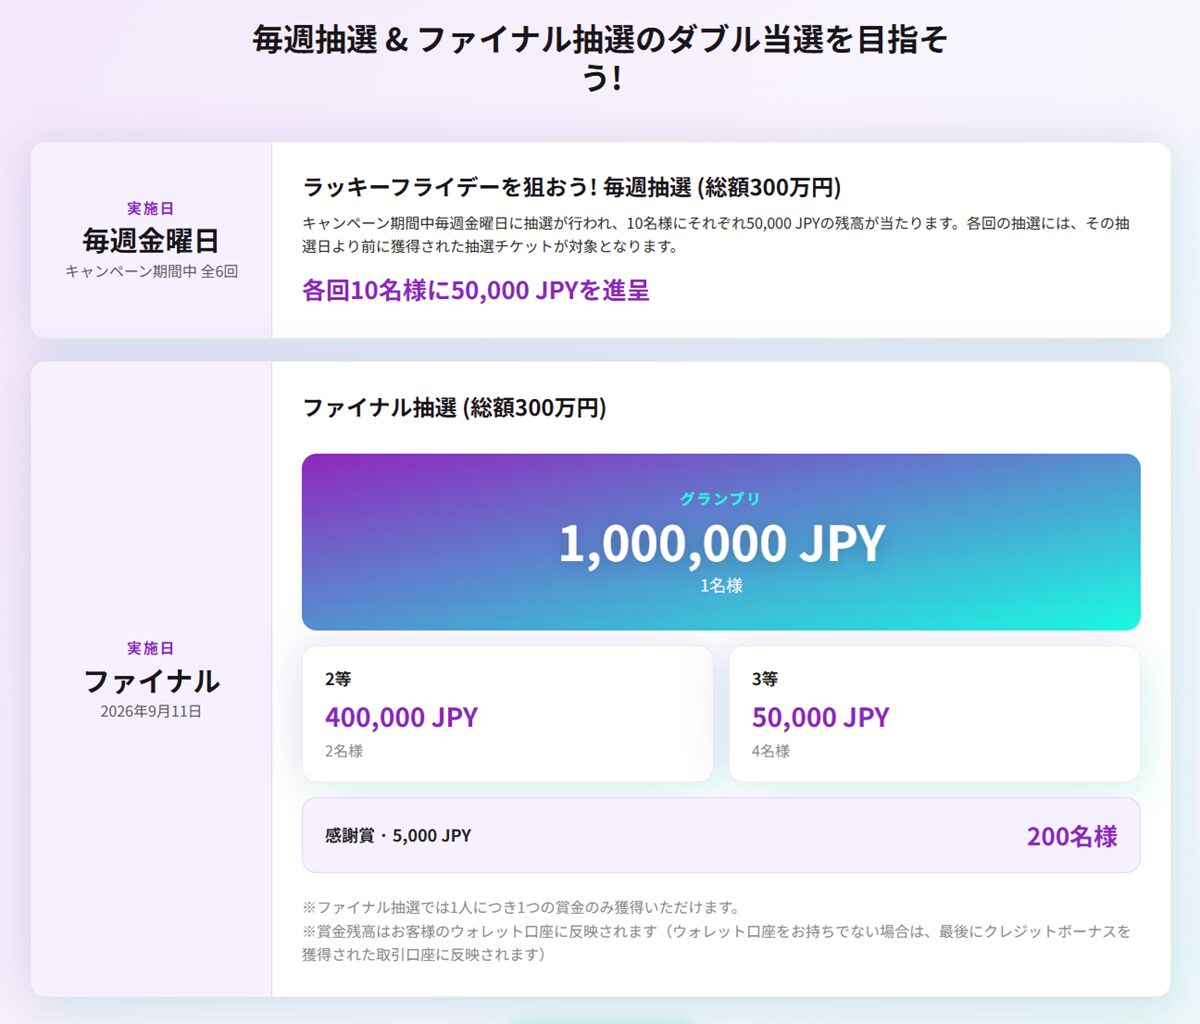
Task: Click the 実施日 label above 毎週金曜日
Action: click(151, 208)
